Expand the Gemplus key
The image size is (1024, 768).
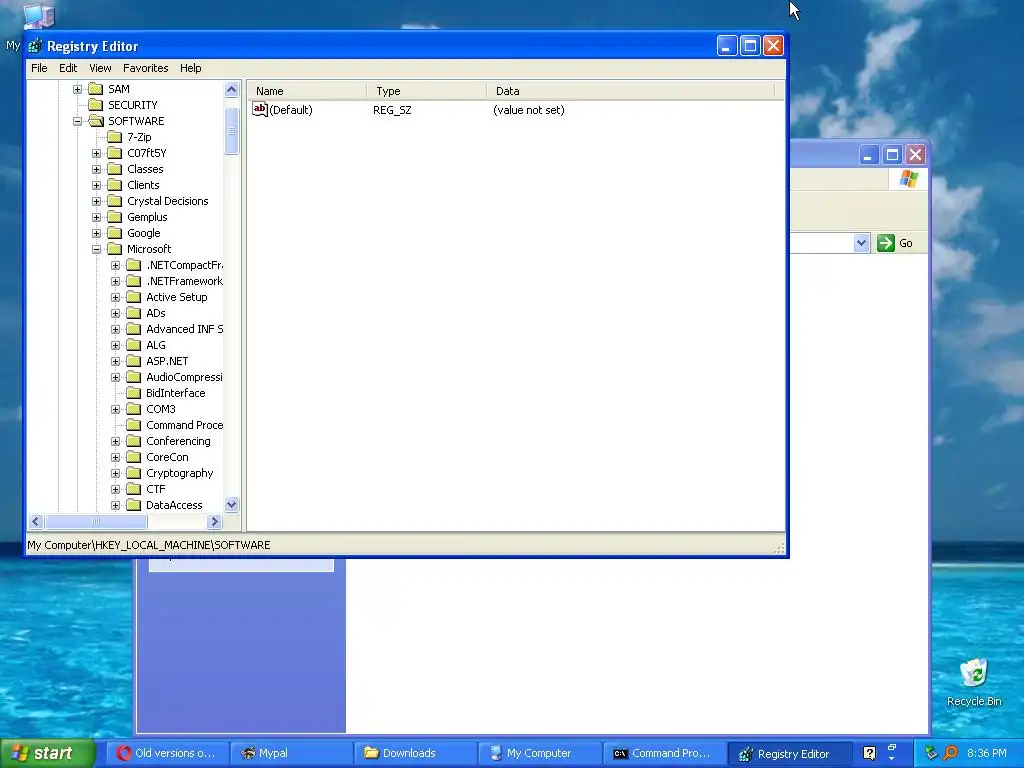click(97, 217)
